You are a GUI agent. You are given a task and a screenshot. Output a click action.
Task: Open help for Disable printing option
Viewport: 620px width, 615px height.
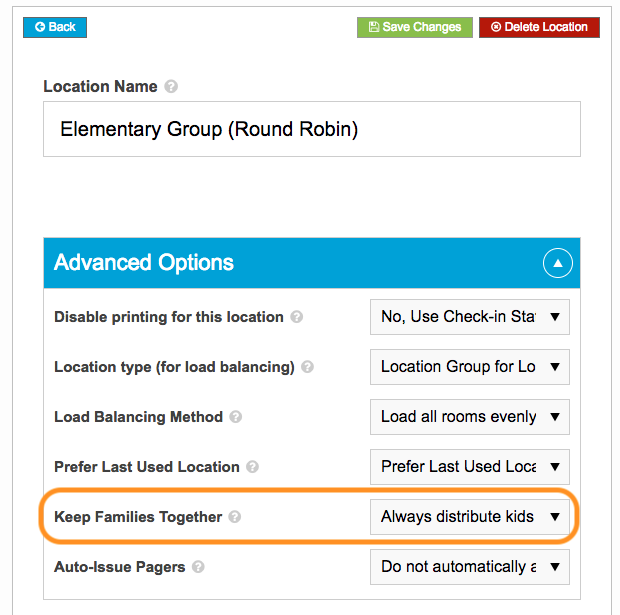pos(297,317)
